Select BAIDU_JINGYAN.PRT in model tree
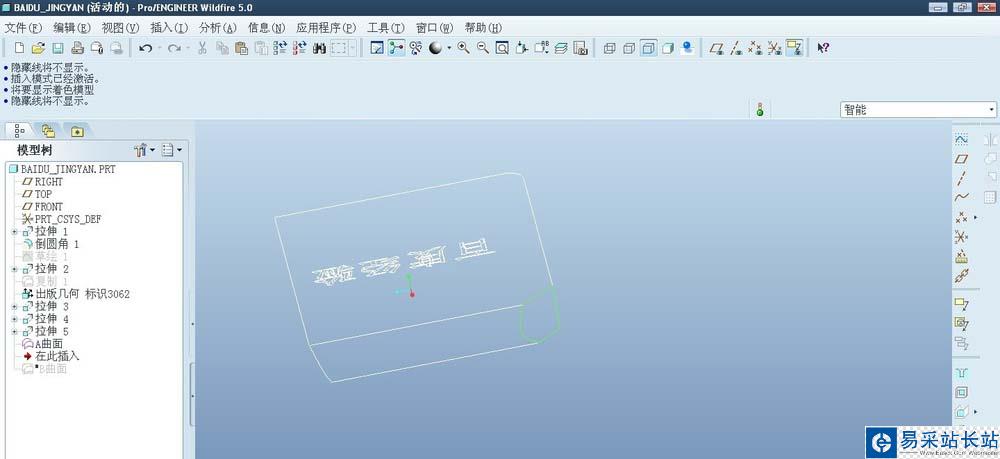 click(62, 170)
